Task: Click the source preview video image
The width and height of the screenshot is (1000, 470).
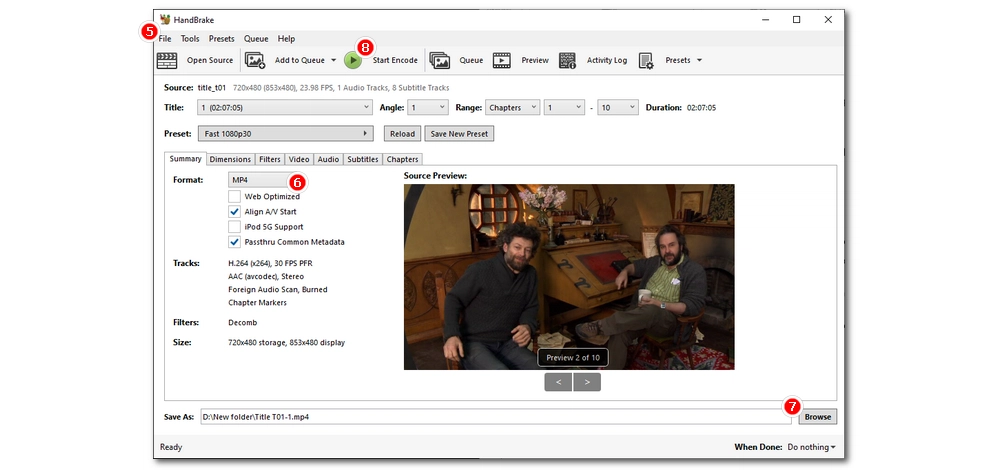Action: [569, 277]
